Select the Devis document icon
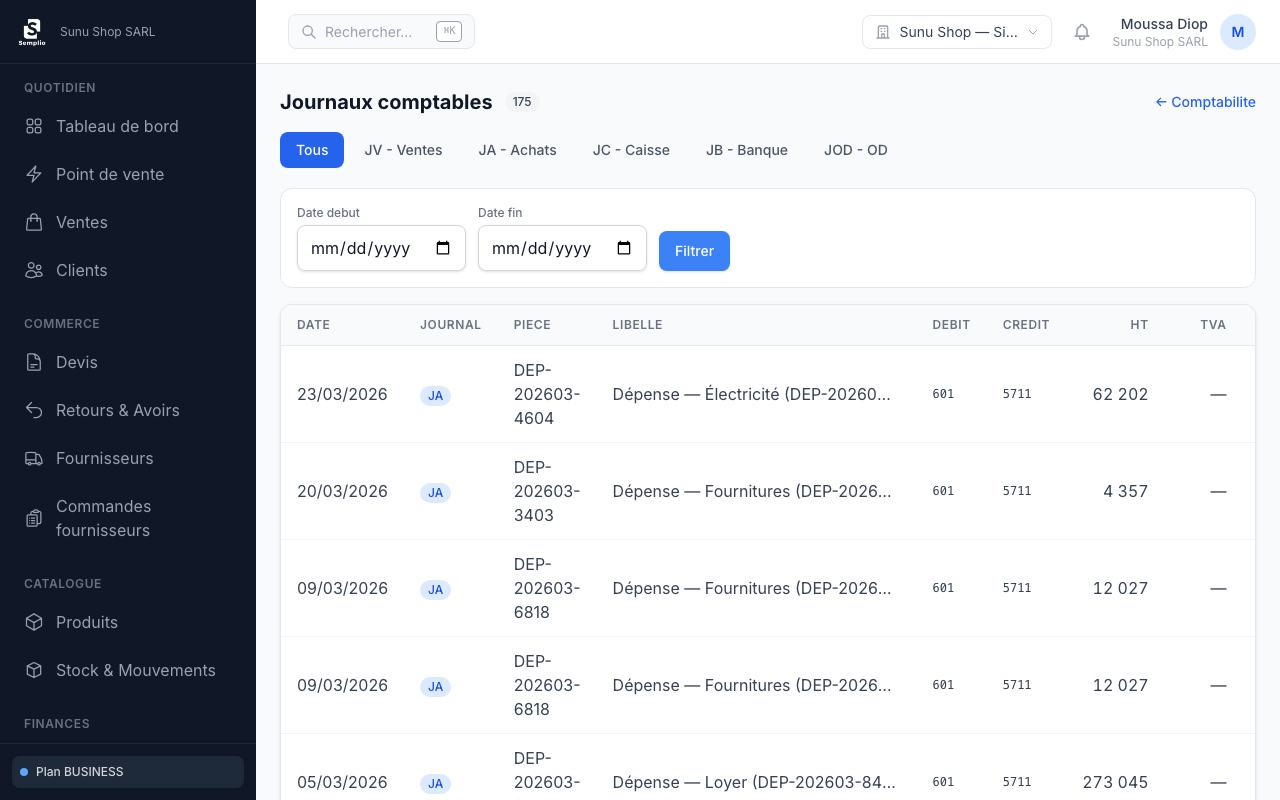Image resolution: width=1280 pixels, height=800 pixels. click(x=33, y=362)
